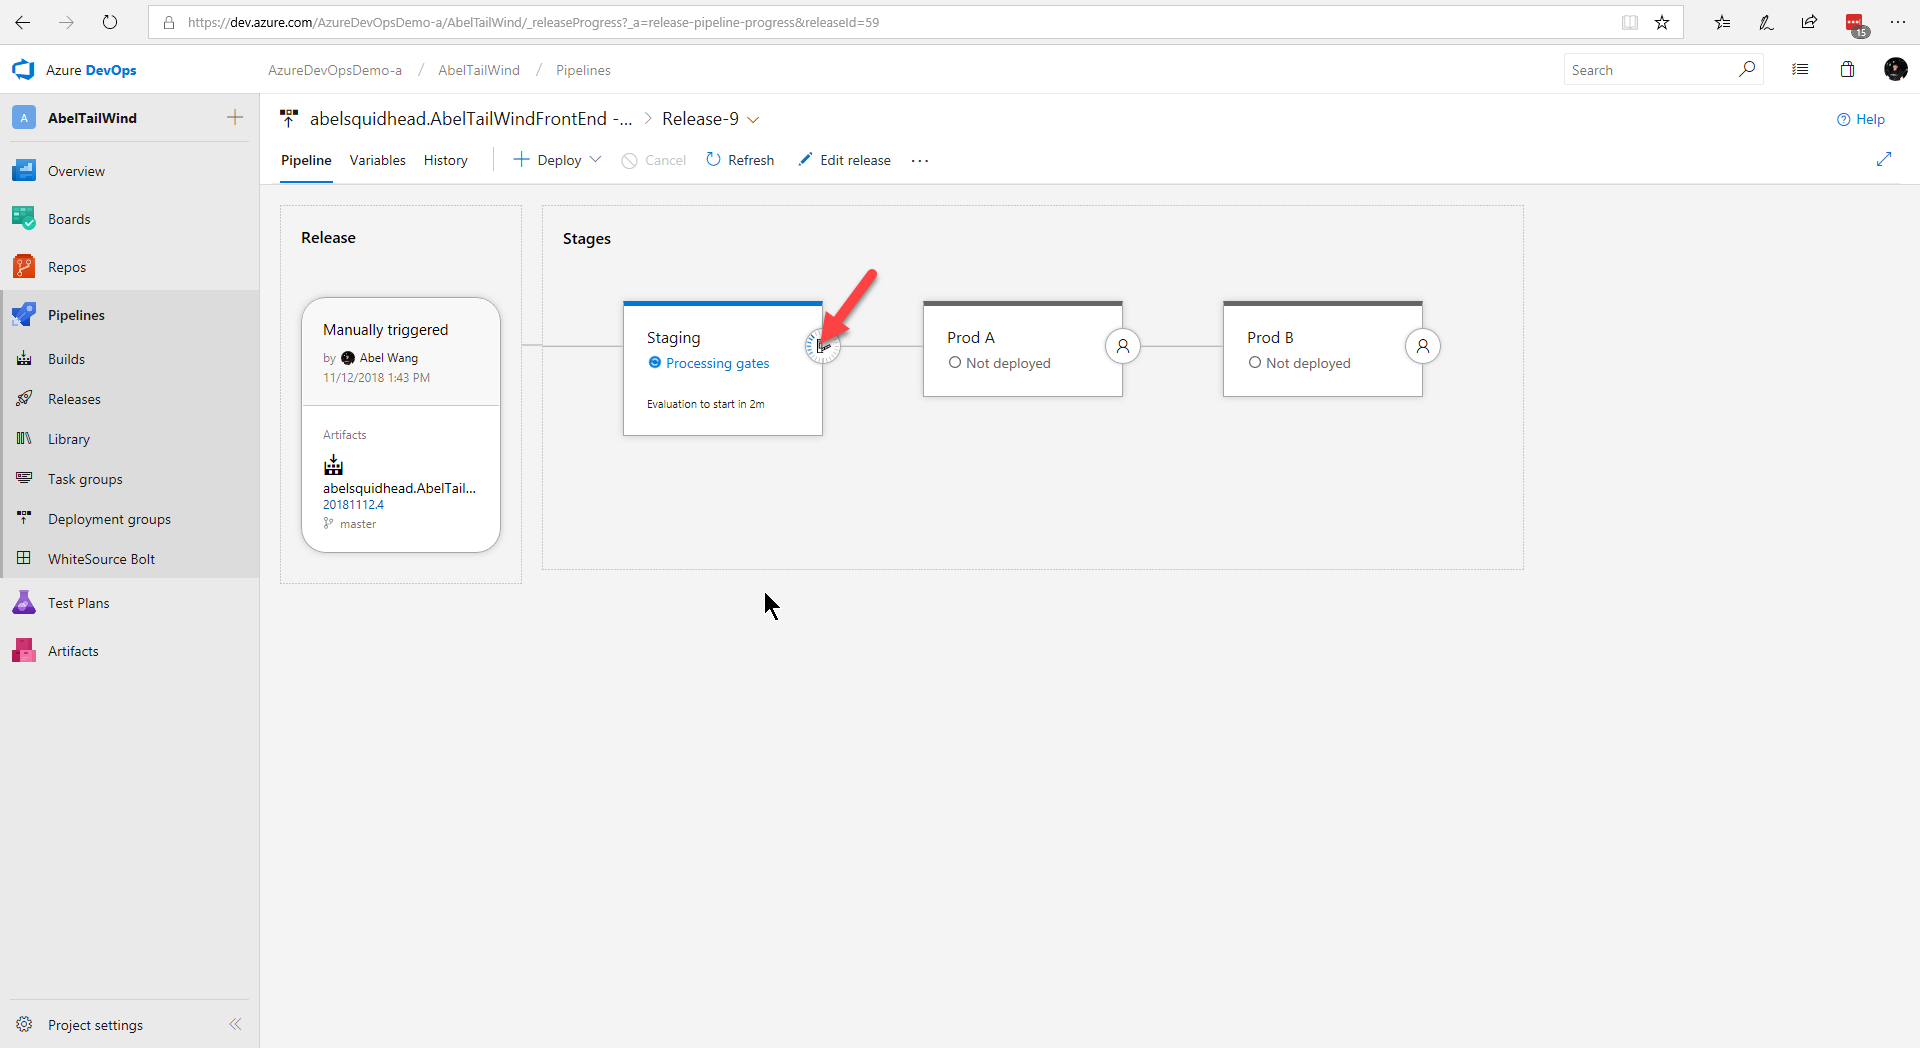Click browser share icon
The height and width of the screenshot is (1048, 1920).
pyautogui.click(x=1810, y=22)
